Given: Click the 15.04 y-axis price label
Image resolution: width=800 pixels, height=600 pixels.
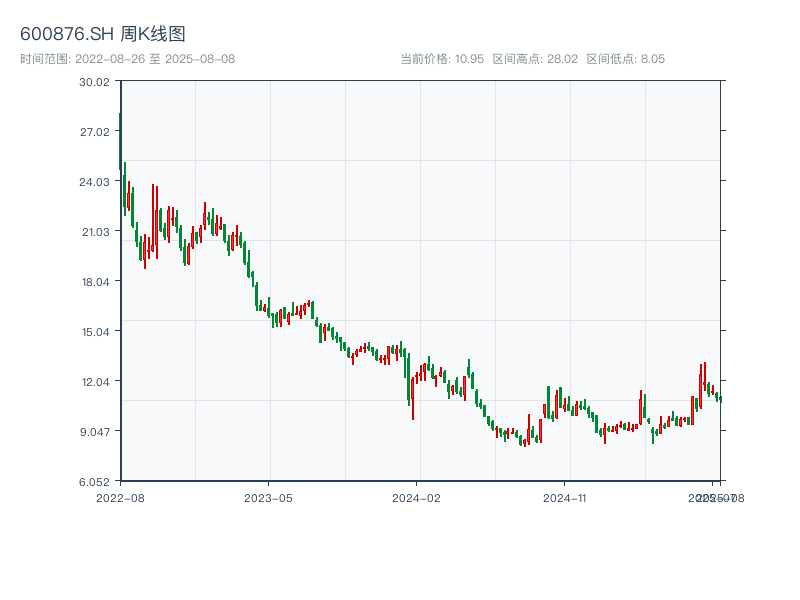Looking at the screenshot, I should click(x=94, y=331).
